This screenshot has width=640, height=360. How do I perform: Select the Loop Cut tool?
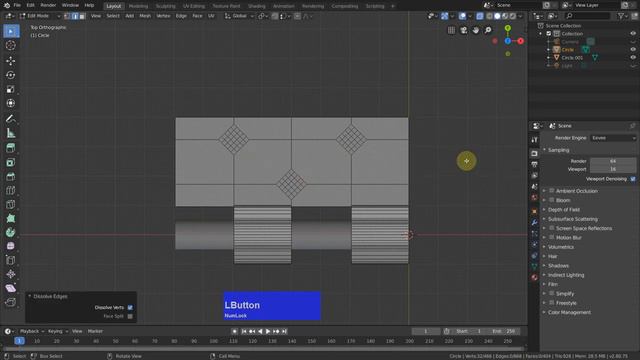[11, 191]
